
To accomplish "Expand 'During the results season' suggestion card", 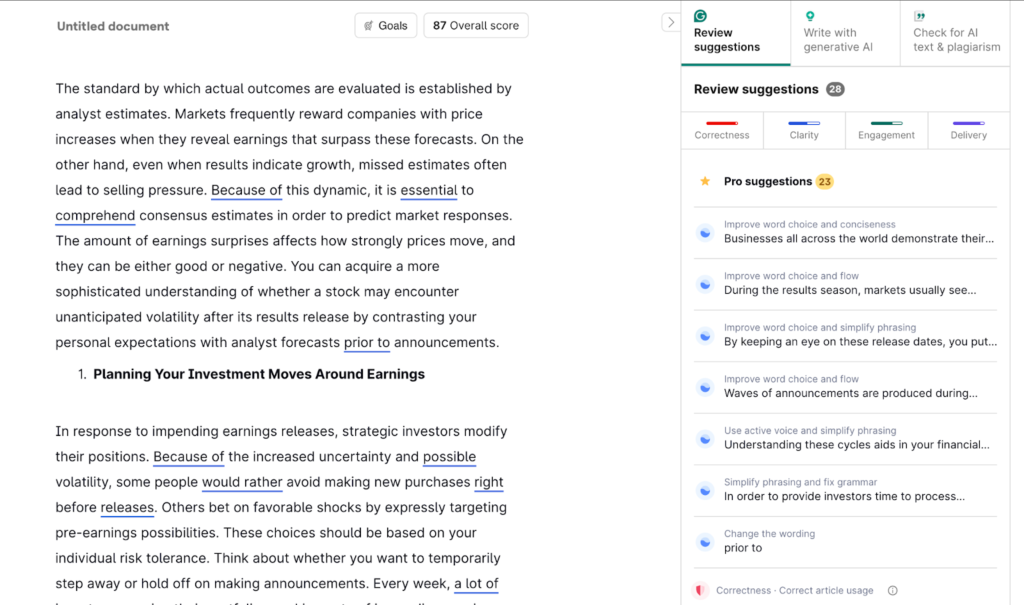I will [x=849, y=284].
